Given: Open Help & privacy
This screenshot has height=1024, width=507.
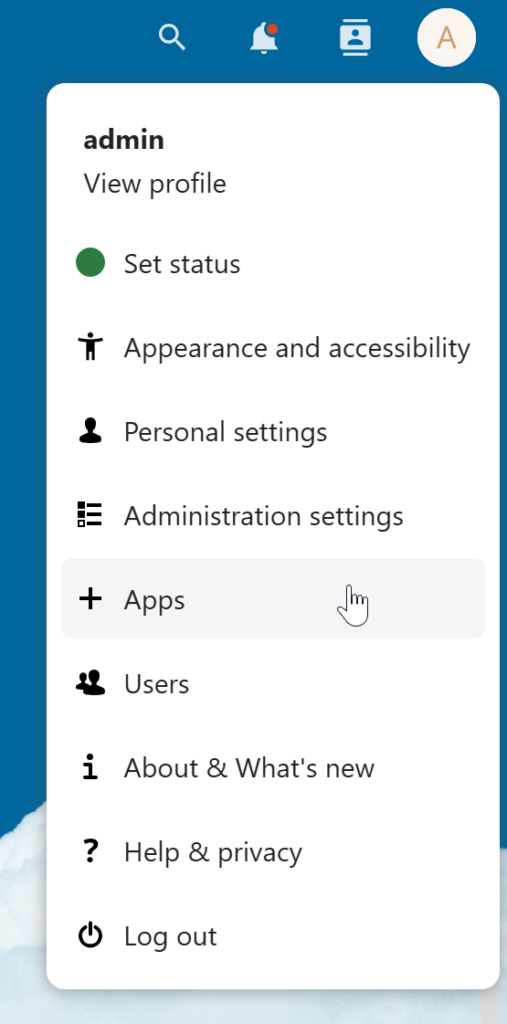Looking at the screenshot, I should click(273, 851).
